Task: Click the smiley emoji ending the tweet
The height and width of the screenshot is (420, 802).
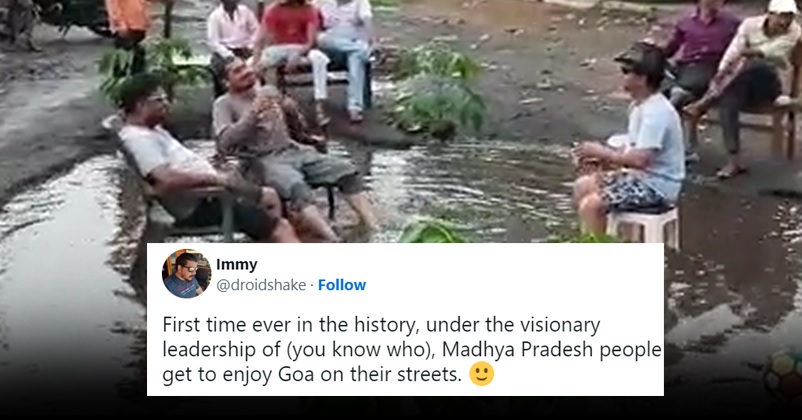Action: pyautogui.click(x=481, y=374)
